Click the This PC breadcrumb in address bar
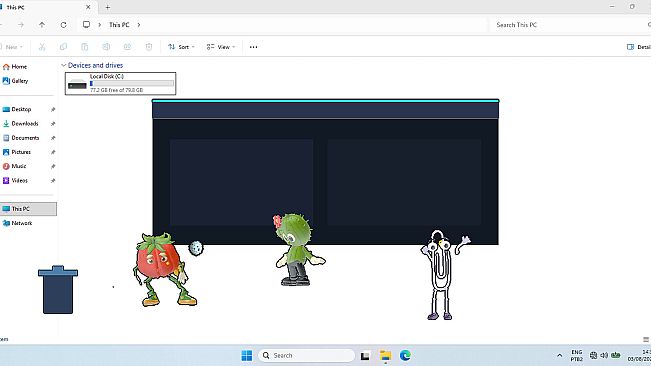Image resolution: width=651 pixels, height=366 pixels. point(119,25)
